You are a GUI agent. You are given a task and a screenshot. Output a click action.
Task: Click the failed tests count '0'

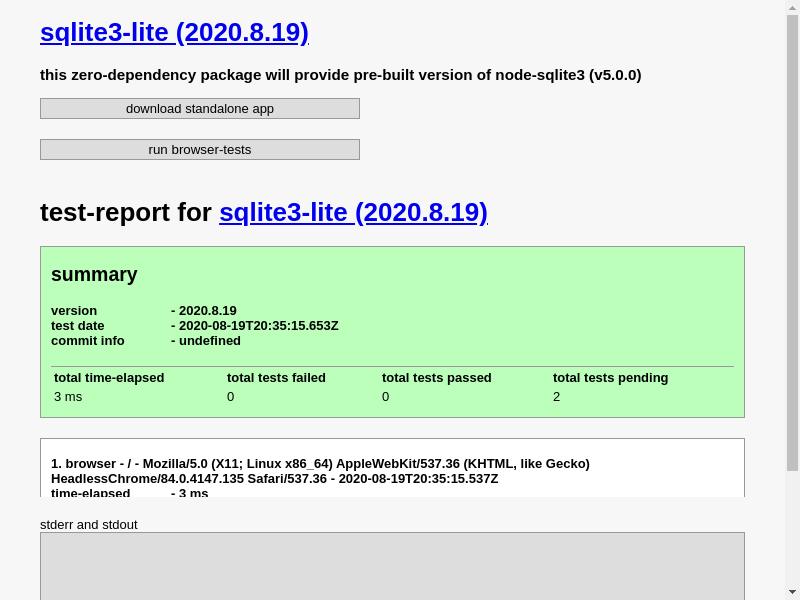pyautogui.click(x=231, y=396)
